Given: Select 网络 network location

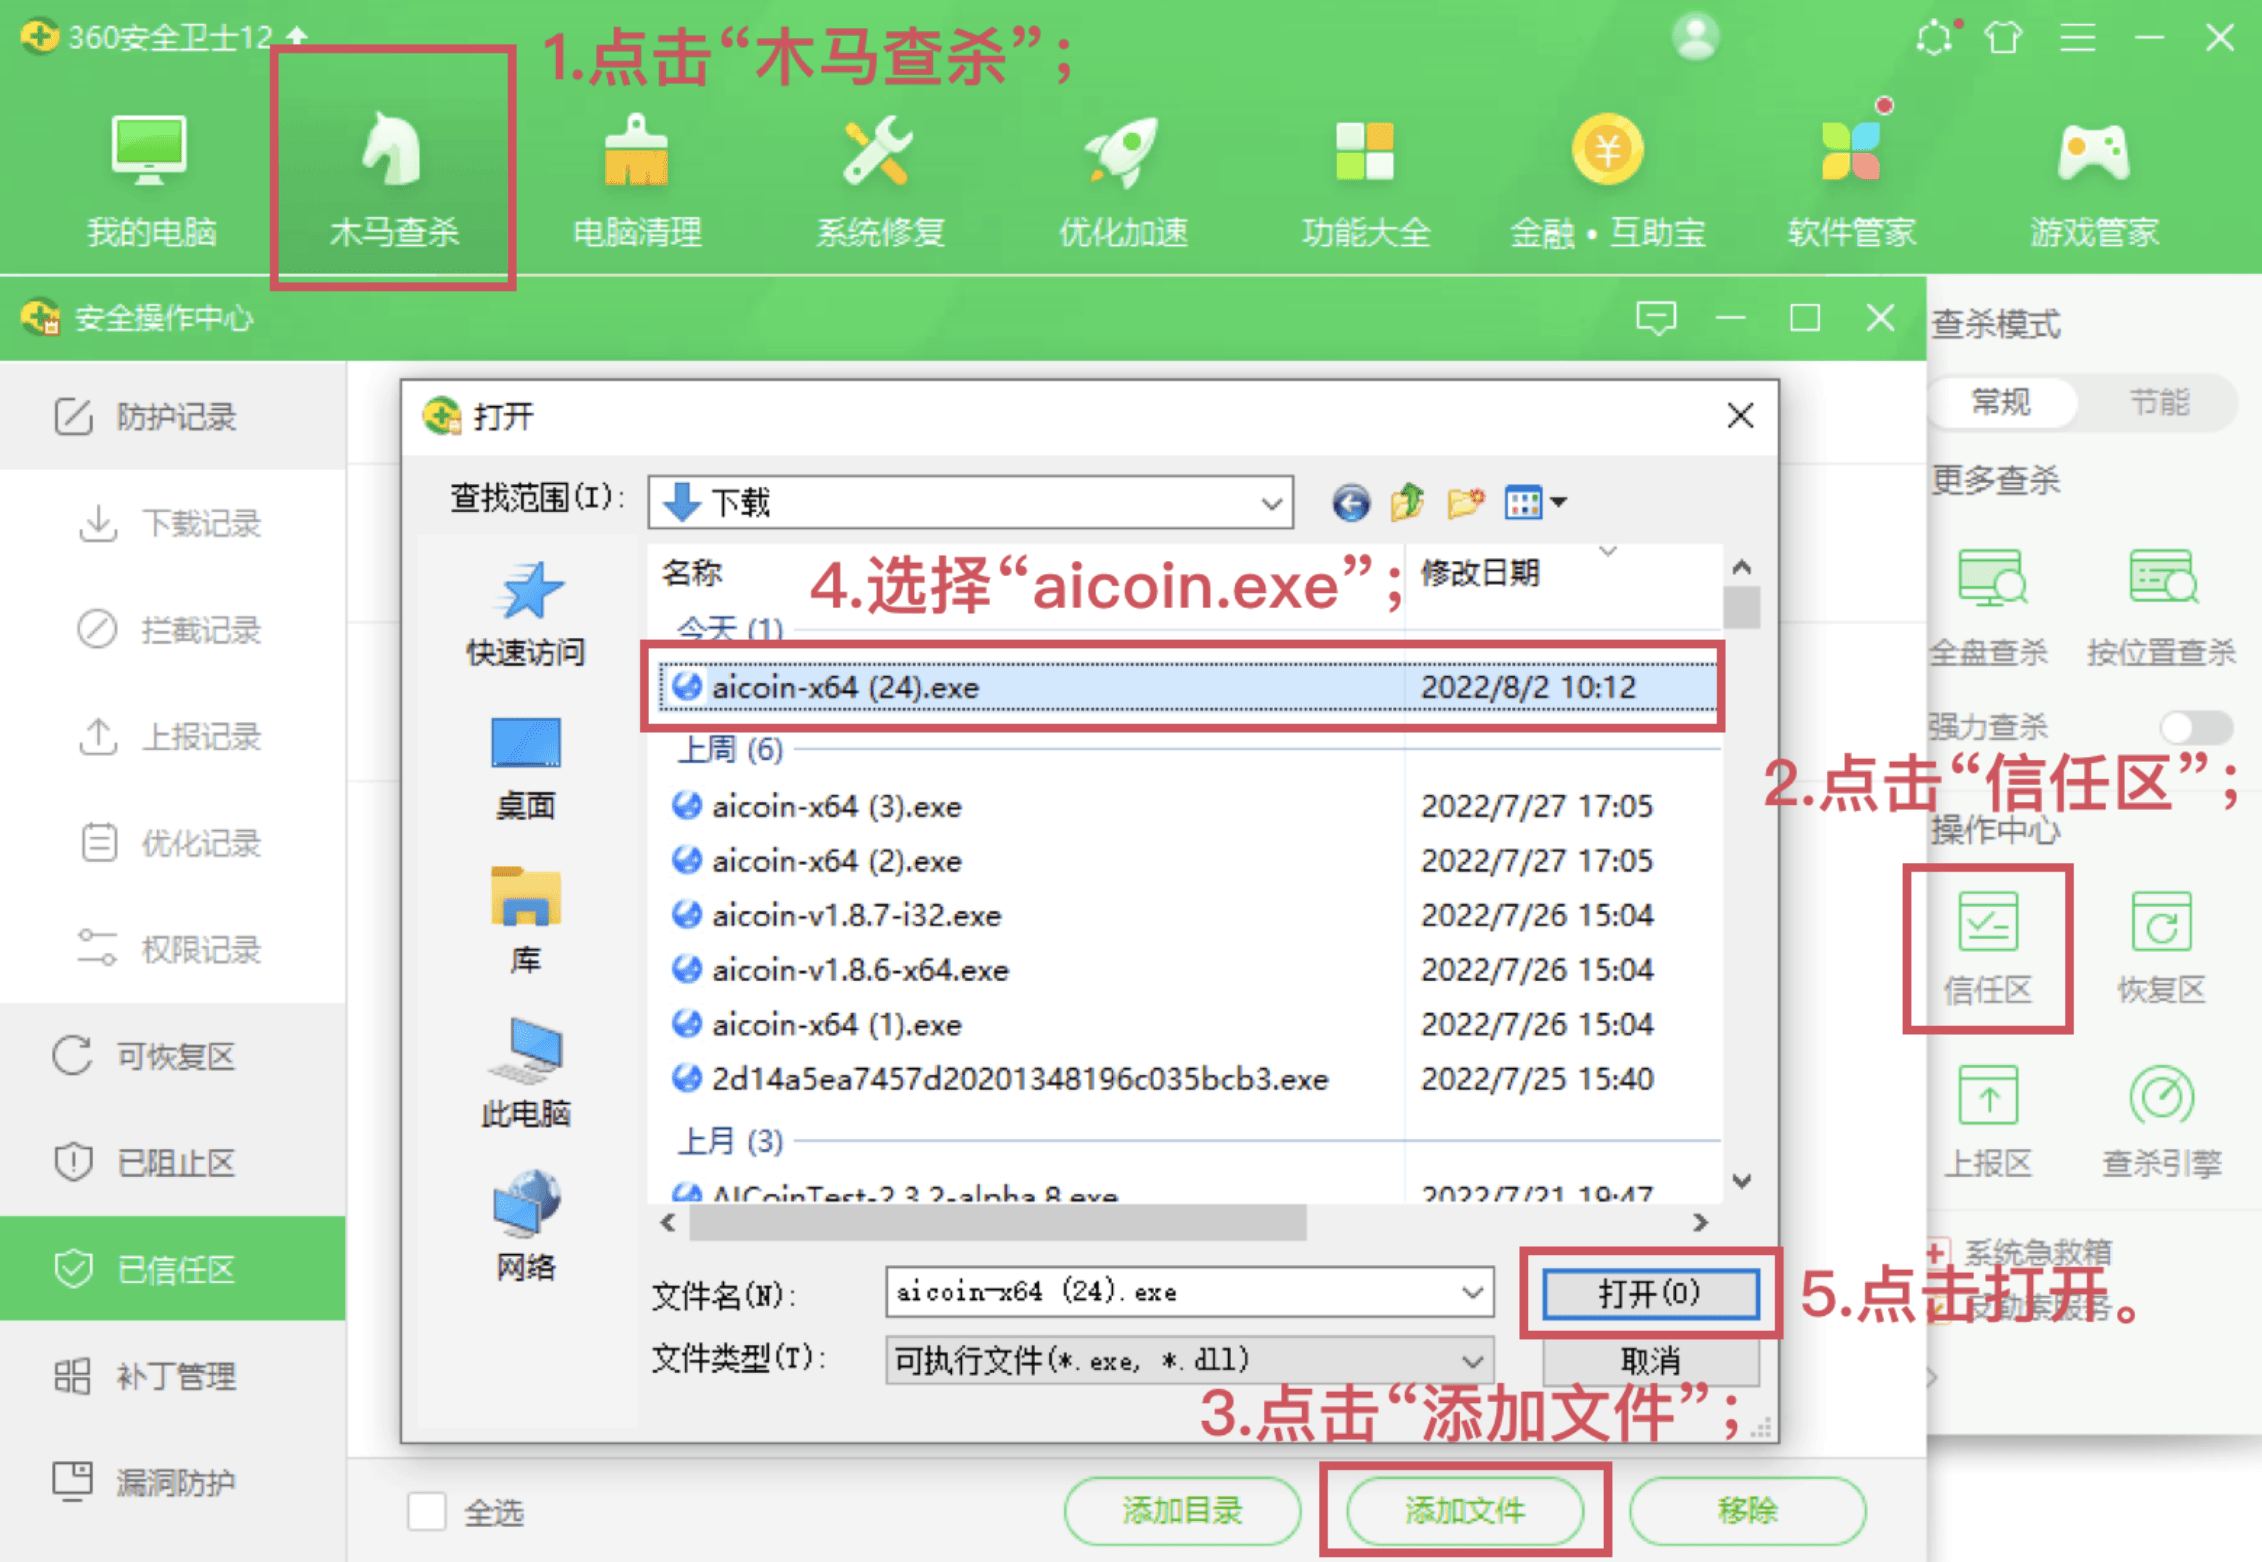Looking at the screenshot, I should click(x=526, y=1226).
